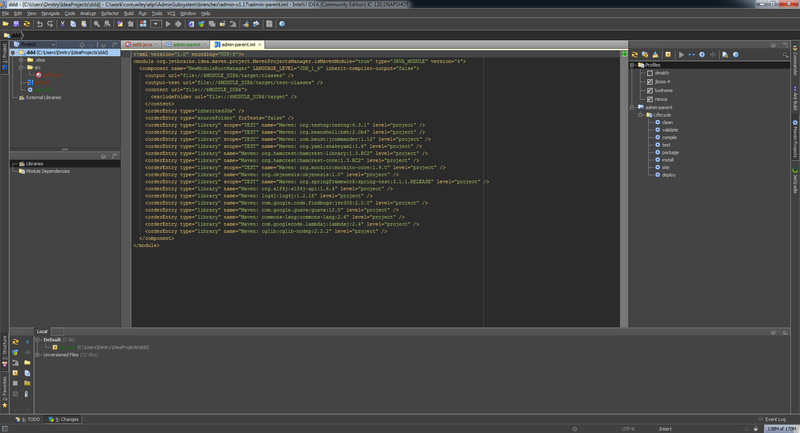Click Download sources icon in Maven panel
800x433 pixels.
tap(656, 55)
